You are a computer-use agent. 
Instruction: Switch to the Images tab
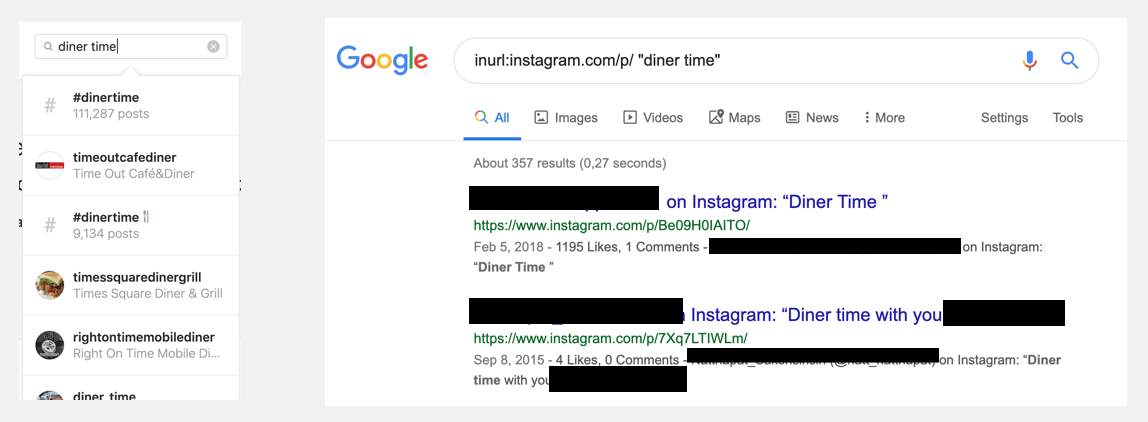pos(565,117)
